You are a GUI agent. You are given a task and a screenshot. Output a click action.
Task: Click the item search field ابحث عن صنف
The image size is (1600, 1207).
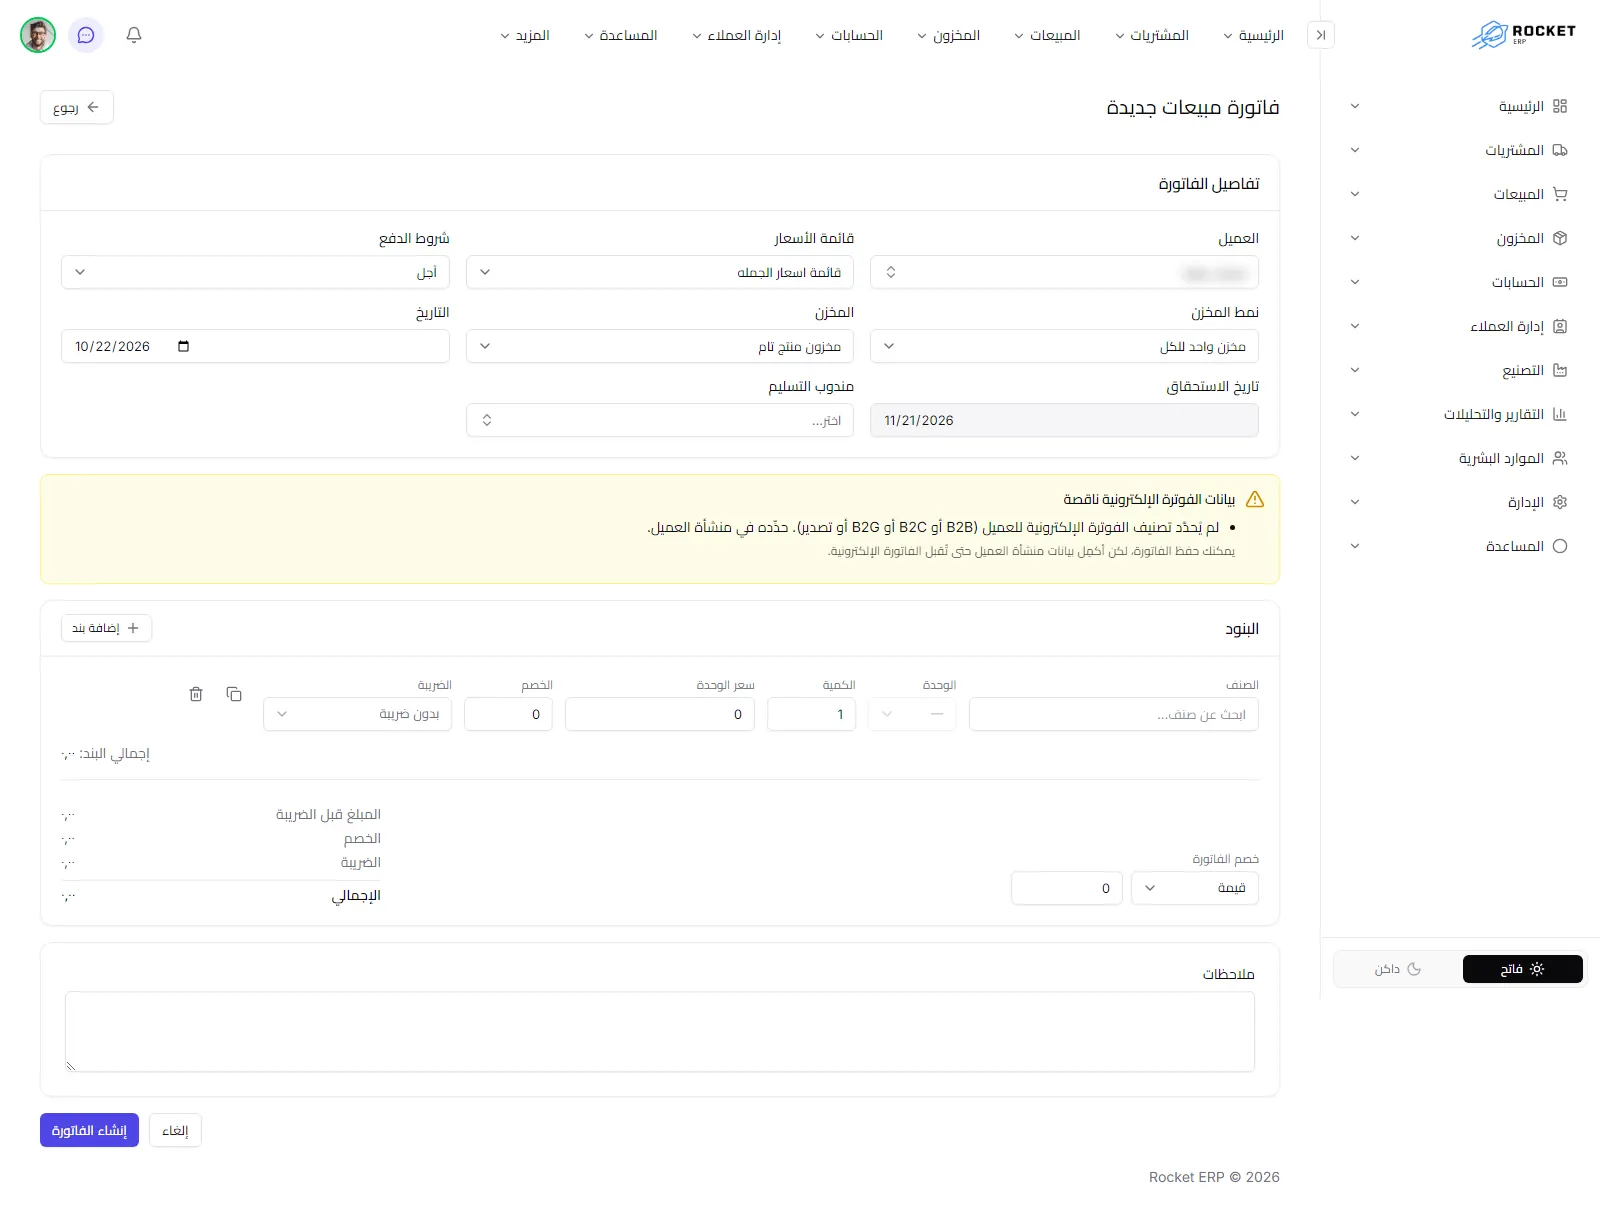point(1114,714)
